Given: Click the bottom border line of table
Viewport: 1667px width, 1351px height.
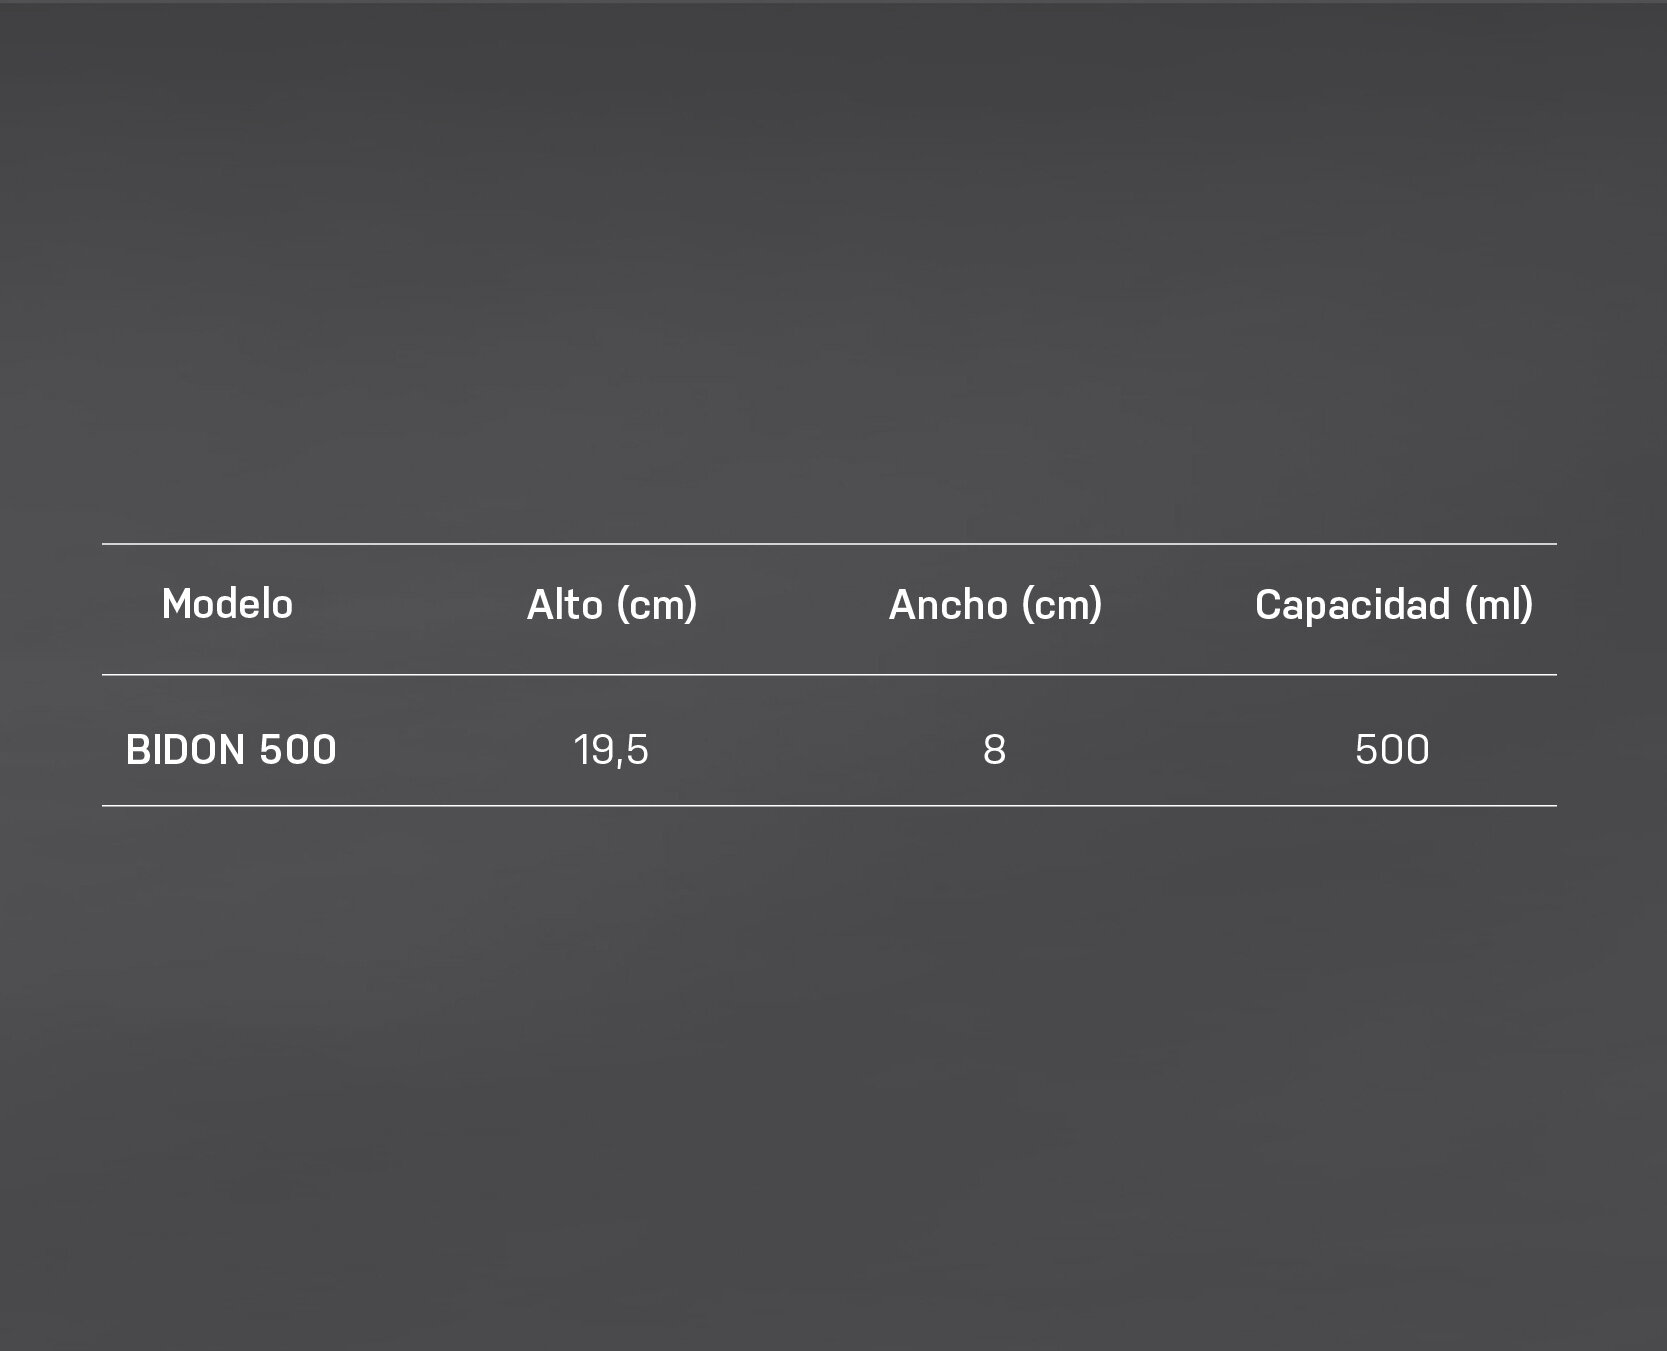Looking at the screenshot, I should coord(829,805).
